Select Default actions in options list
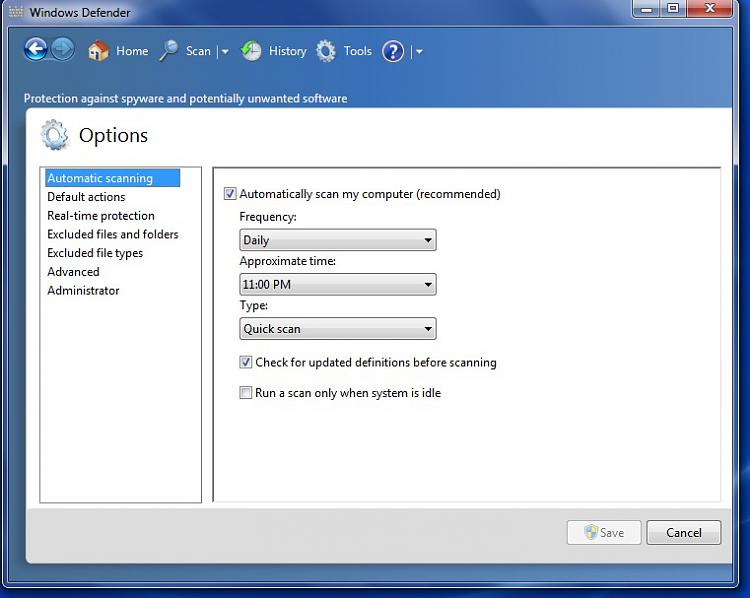This screenshot has width=750, height=598. pos(86,197)
